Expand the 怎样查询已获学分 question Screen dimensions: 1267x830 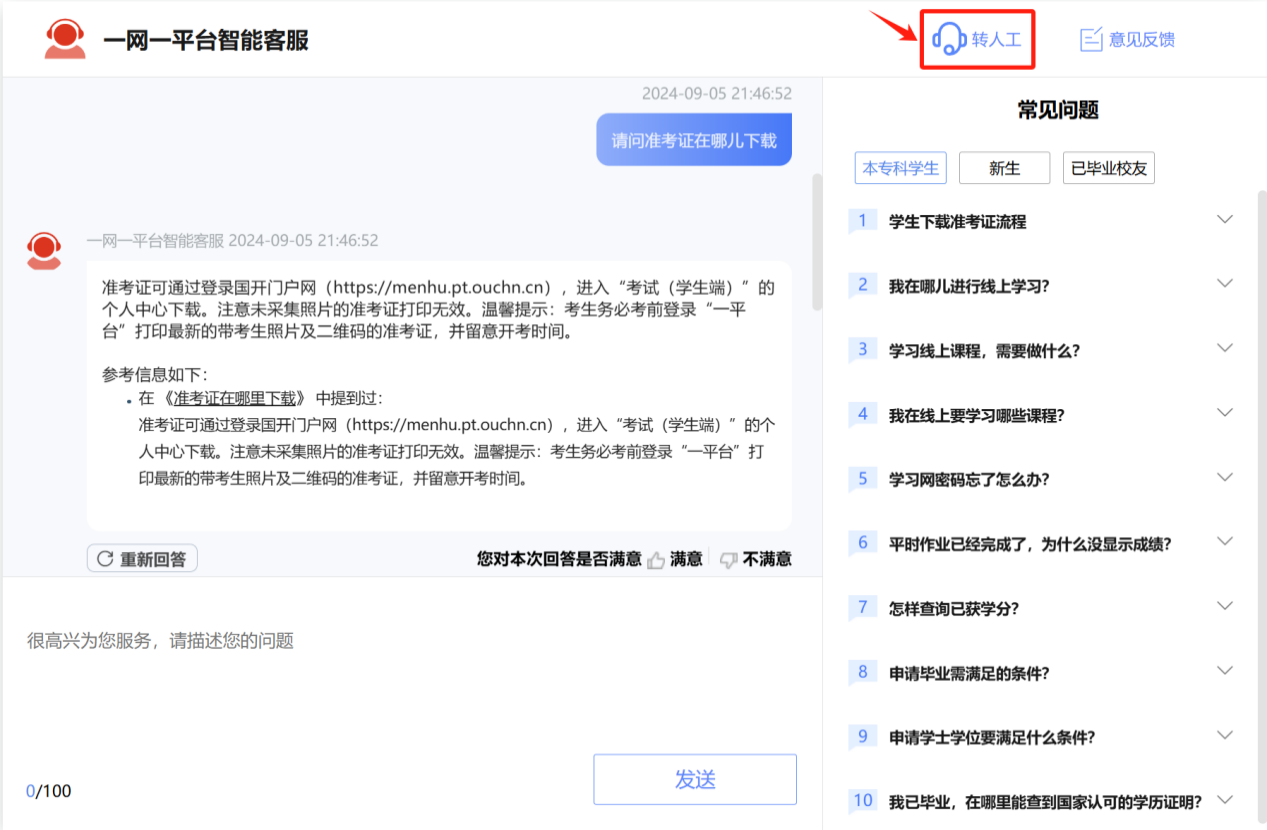[1224, 606]
